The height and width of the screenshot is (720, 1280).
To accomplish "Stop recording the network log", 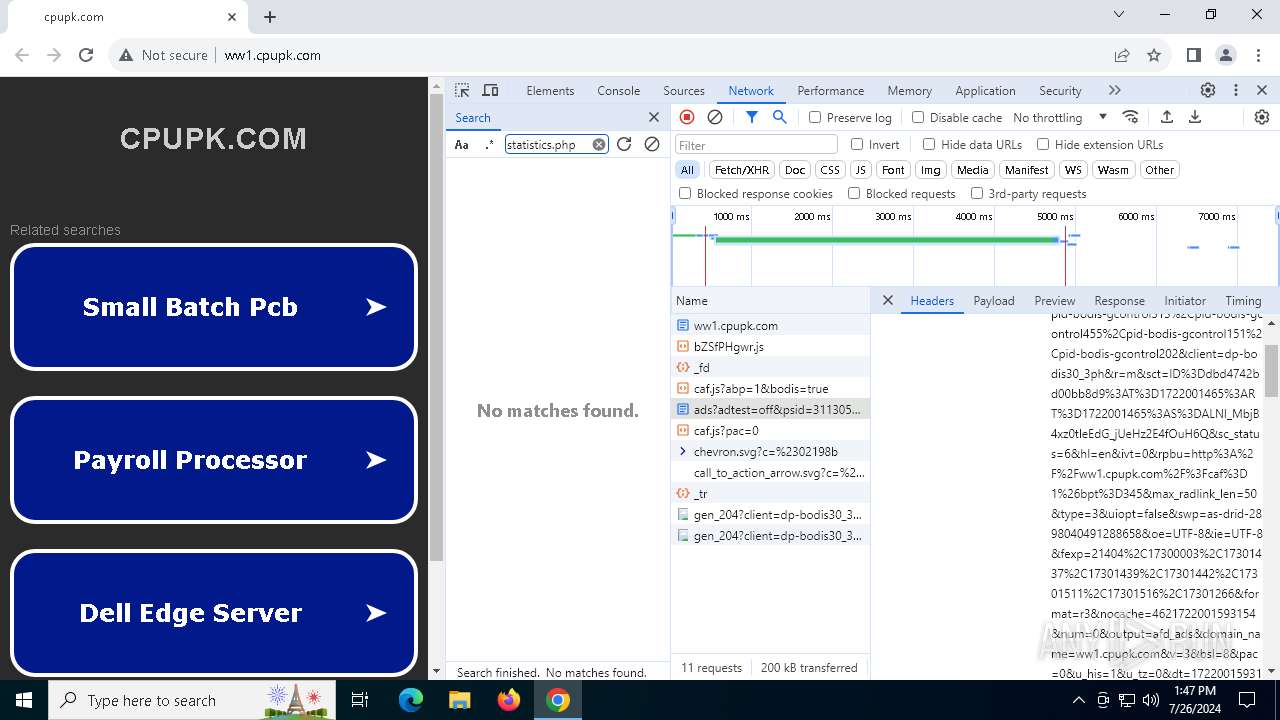I will pos(687,117).
